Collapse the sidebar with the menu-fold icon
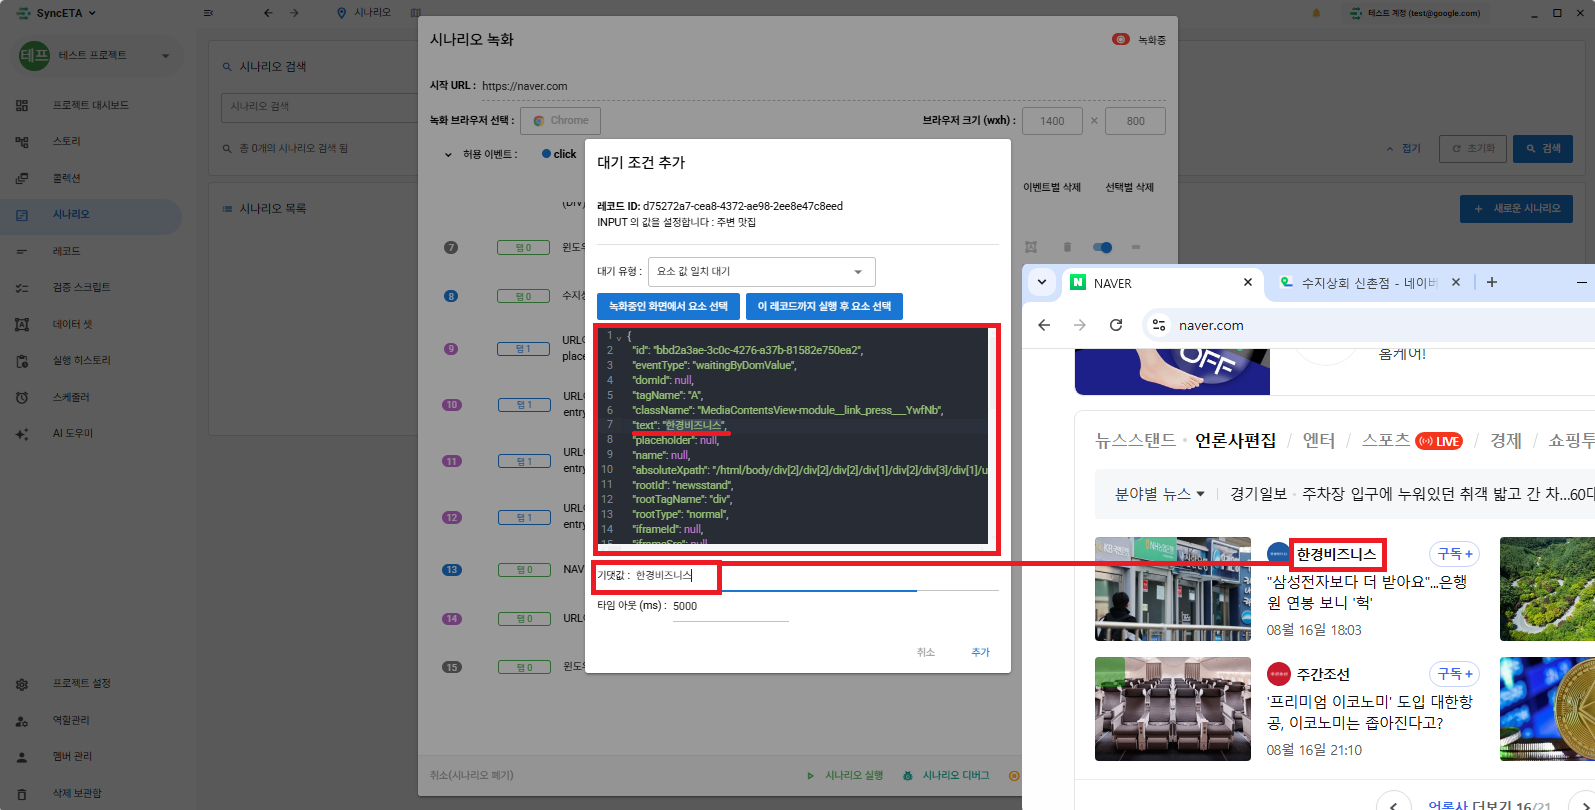1595x810 pixels. pos(208,13)
